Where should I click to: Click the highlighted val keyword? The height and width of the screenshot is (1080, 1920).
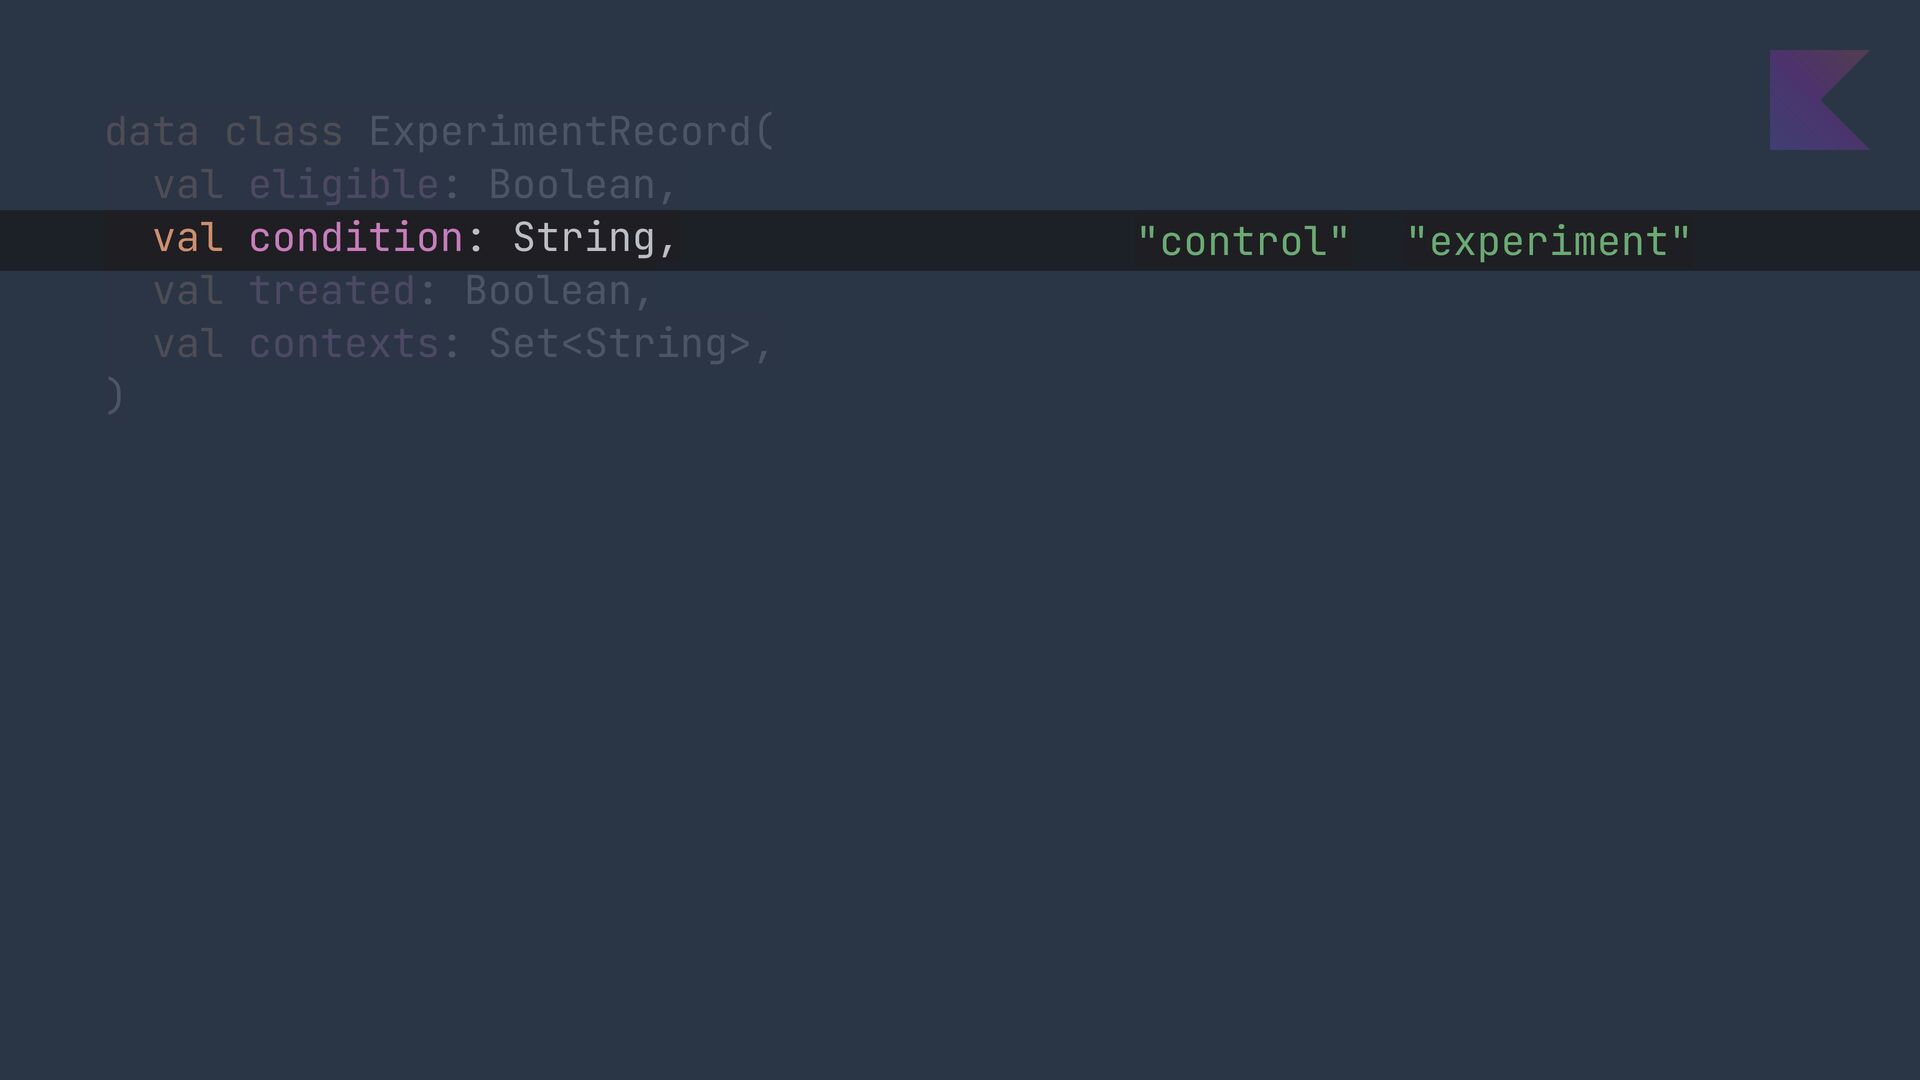click(x=188, y=238)
